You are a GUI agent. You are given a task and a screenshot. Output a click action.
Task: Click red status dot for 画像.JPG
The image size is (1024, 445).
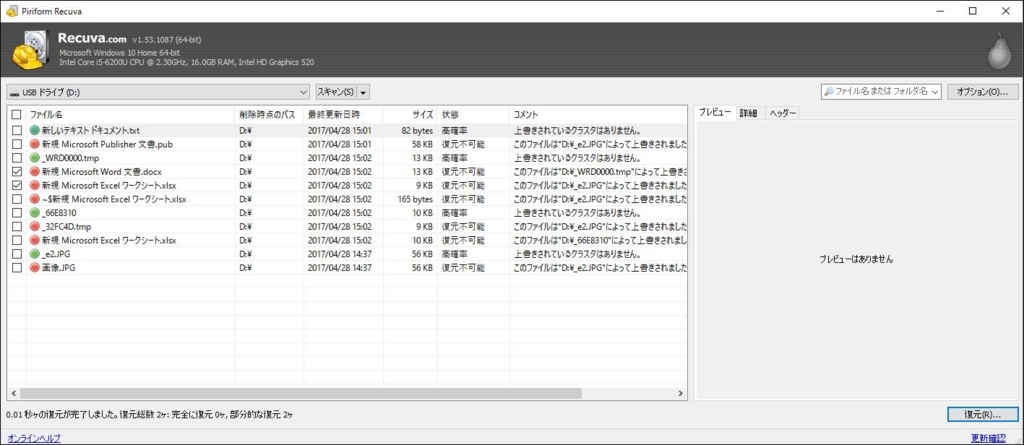[35, 267]
